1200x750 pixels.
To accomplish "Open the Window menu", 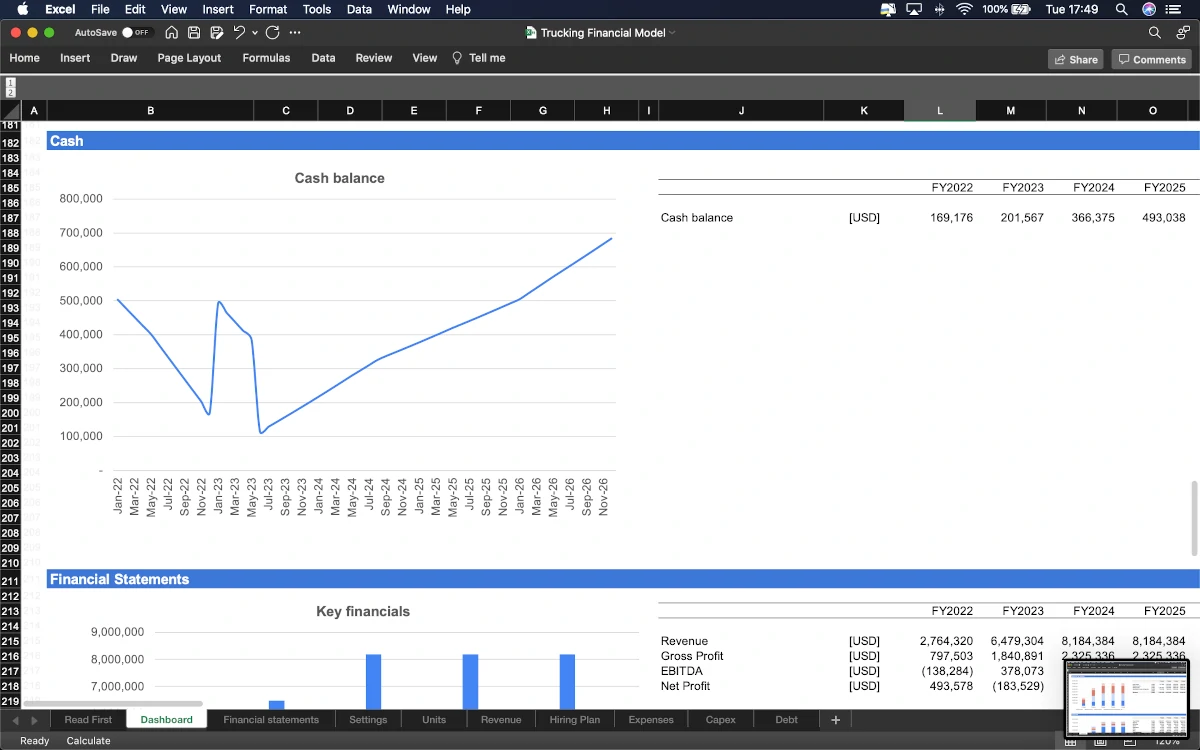I will [x=409, y=9].
